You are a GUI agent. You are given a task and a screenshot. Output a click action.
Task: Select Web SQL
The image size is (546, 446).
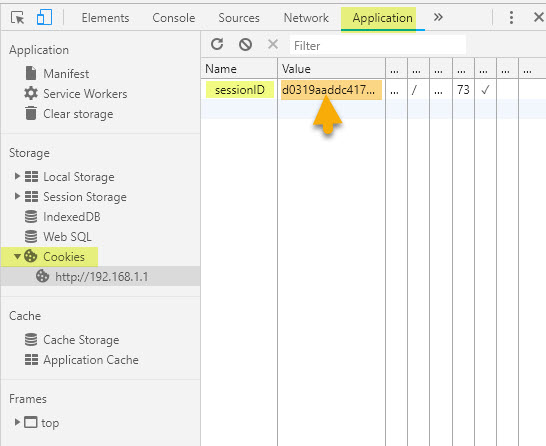click(67, 237)
